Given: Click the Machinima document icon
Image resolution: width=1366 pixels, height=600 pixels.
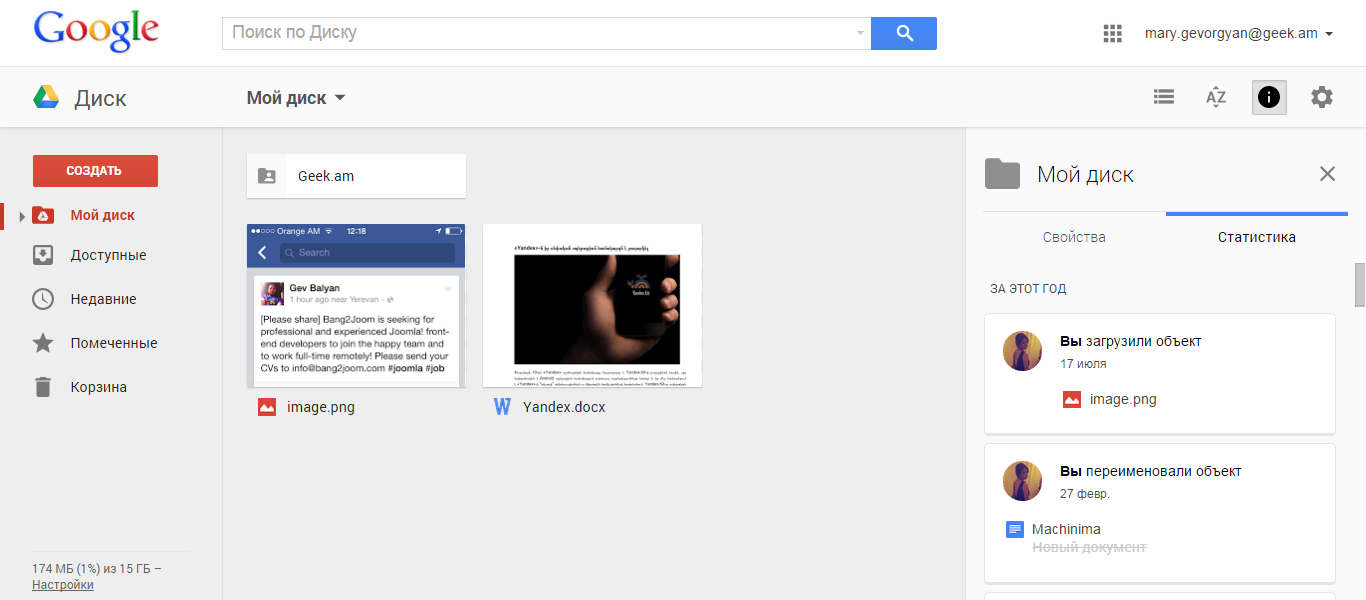Looking at the screenshot, I should pyautogui.click(x=1015, y=529).
